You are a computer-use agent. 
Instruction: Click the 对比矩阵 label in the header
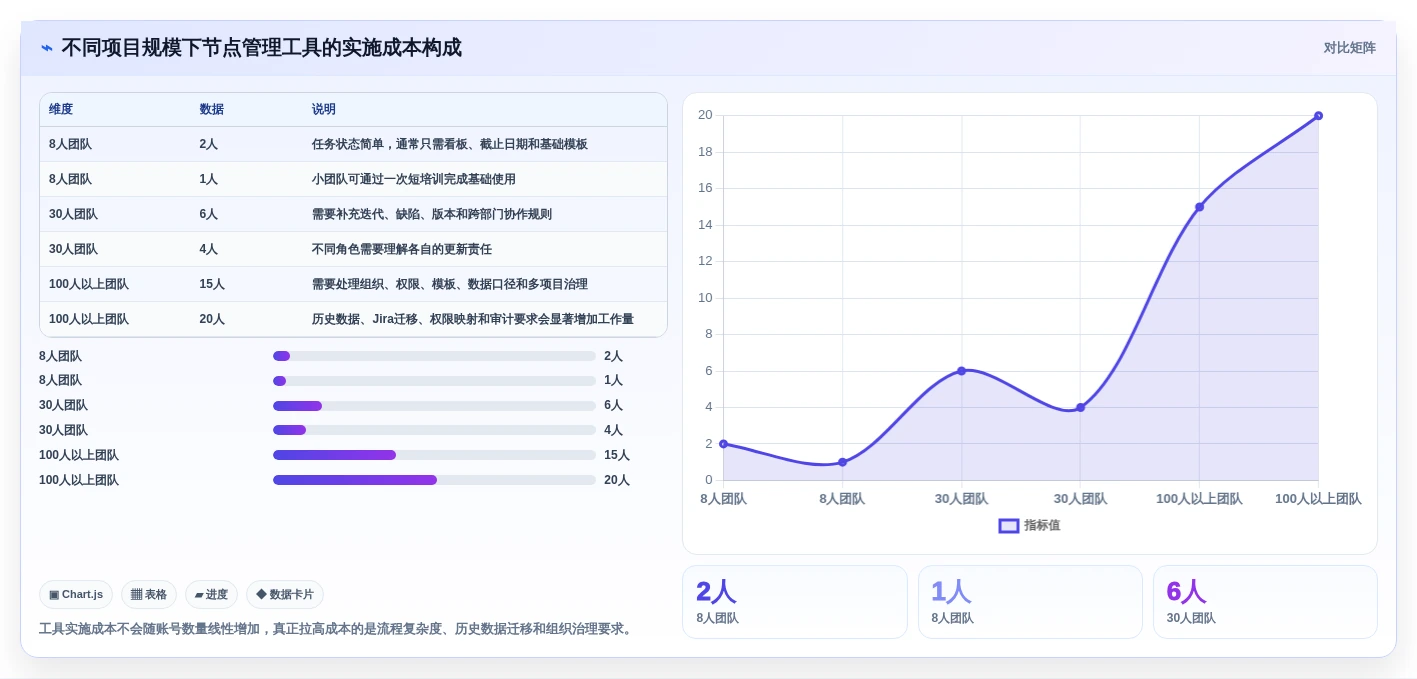1349,48
